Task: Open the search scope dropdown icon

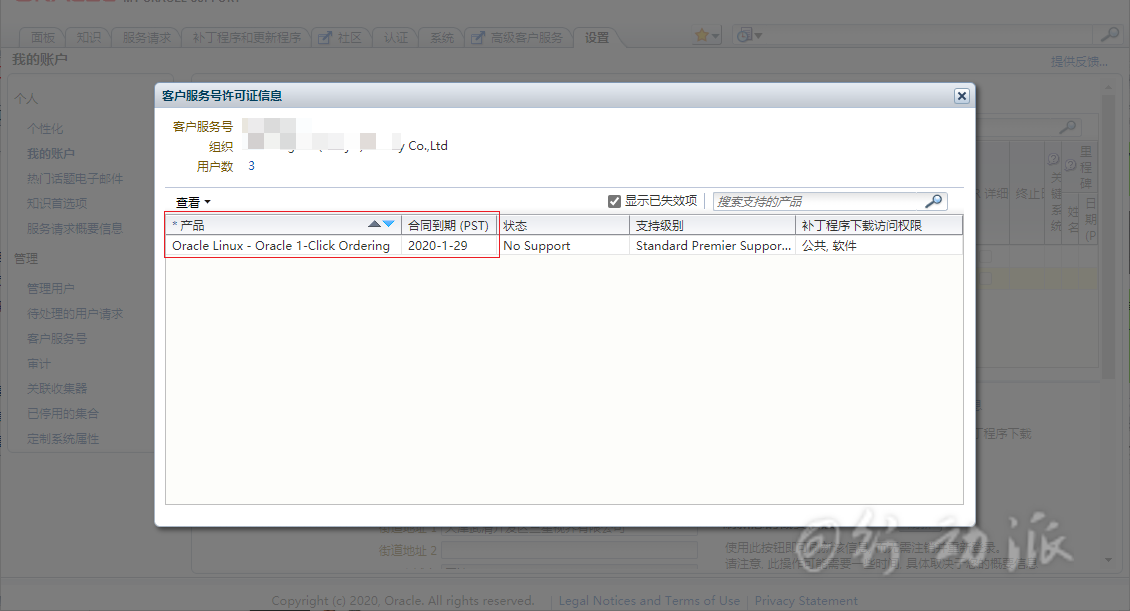Action: pos(749,35)
